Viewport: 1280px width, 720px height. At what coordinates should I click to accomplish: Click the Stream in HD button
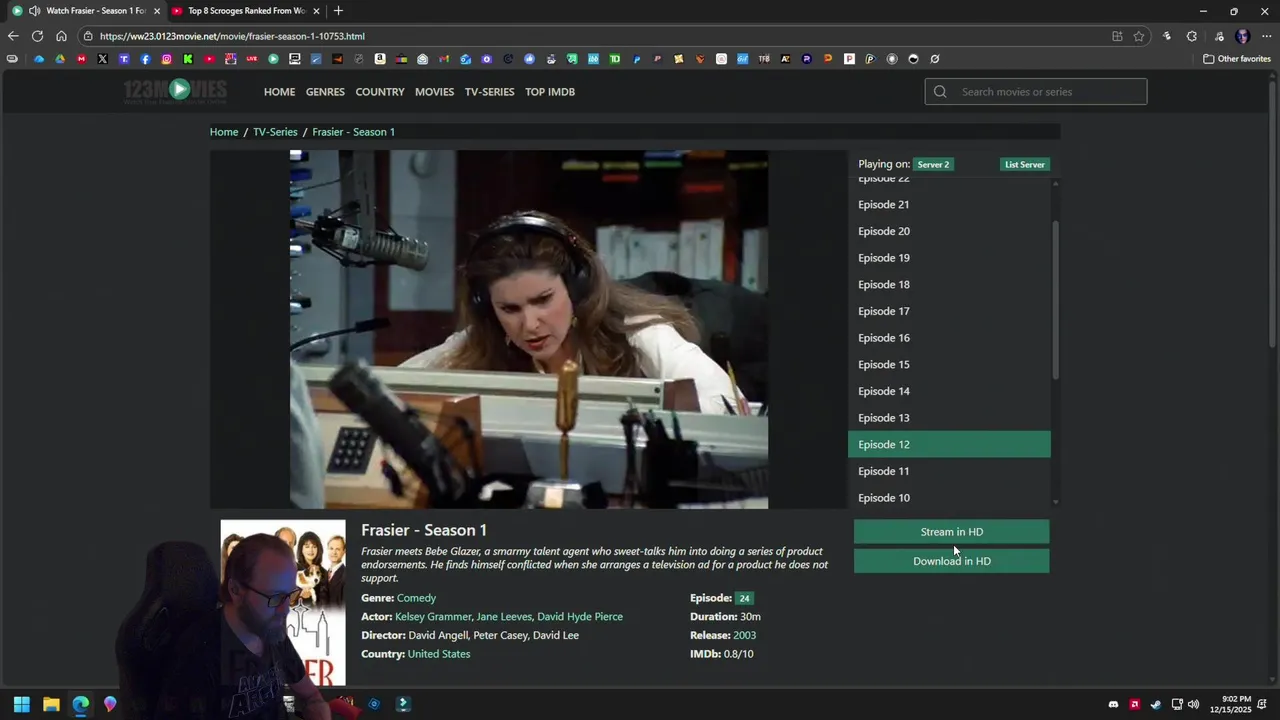click(x=952, y=532)
